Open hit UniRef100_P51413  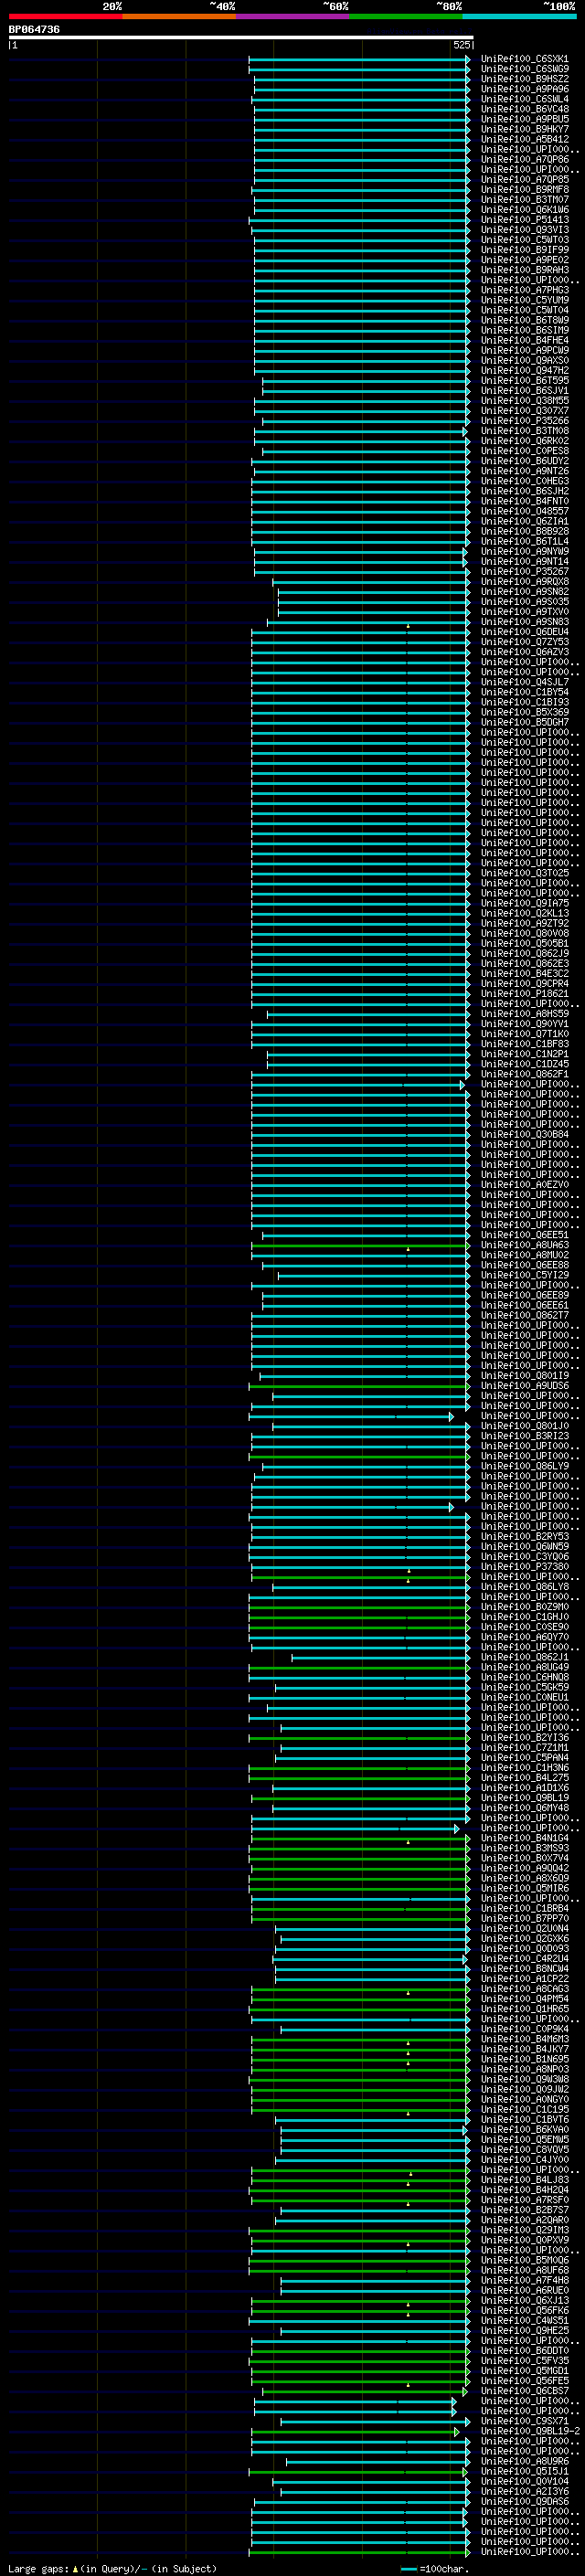(x=525, y=220)
